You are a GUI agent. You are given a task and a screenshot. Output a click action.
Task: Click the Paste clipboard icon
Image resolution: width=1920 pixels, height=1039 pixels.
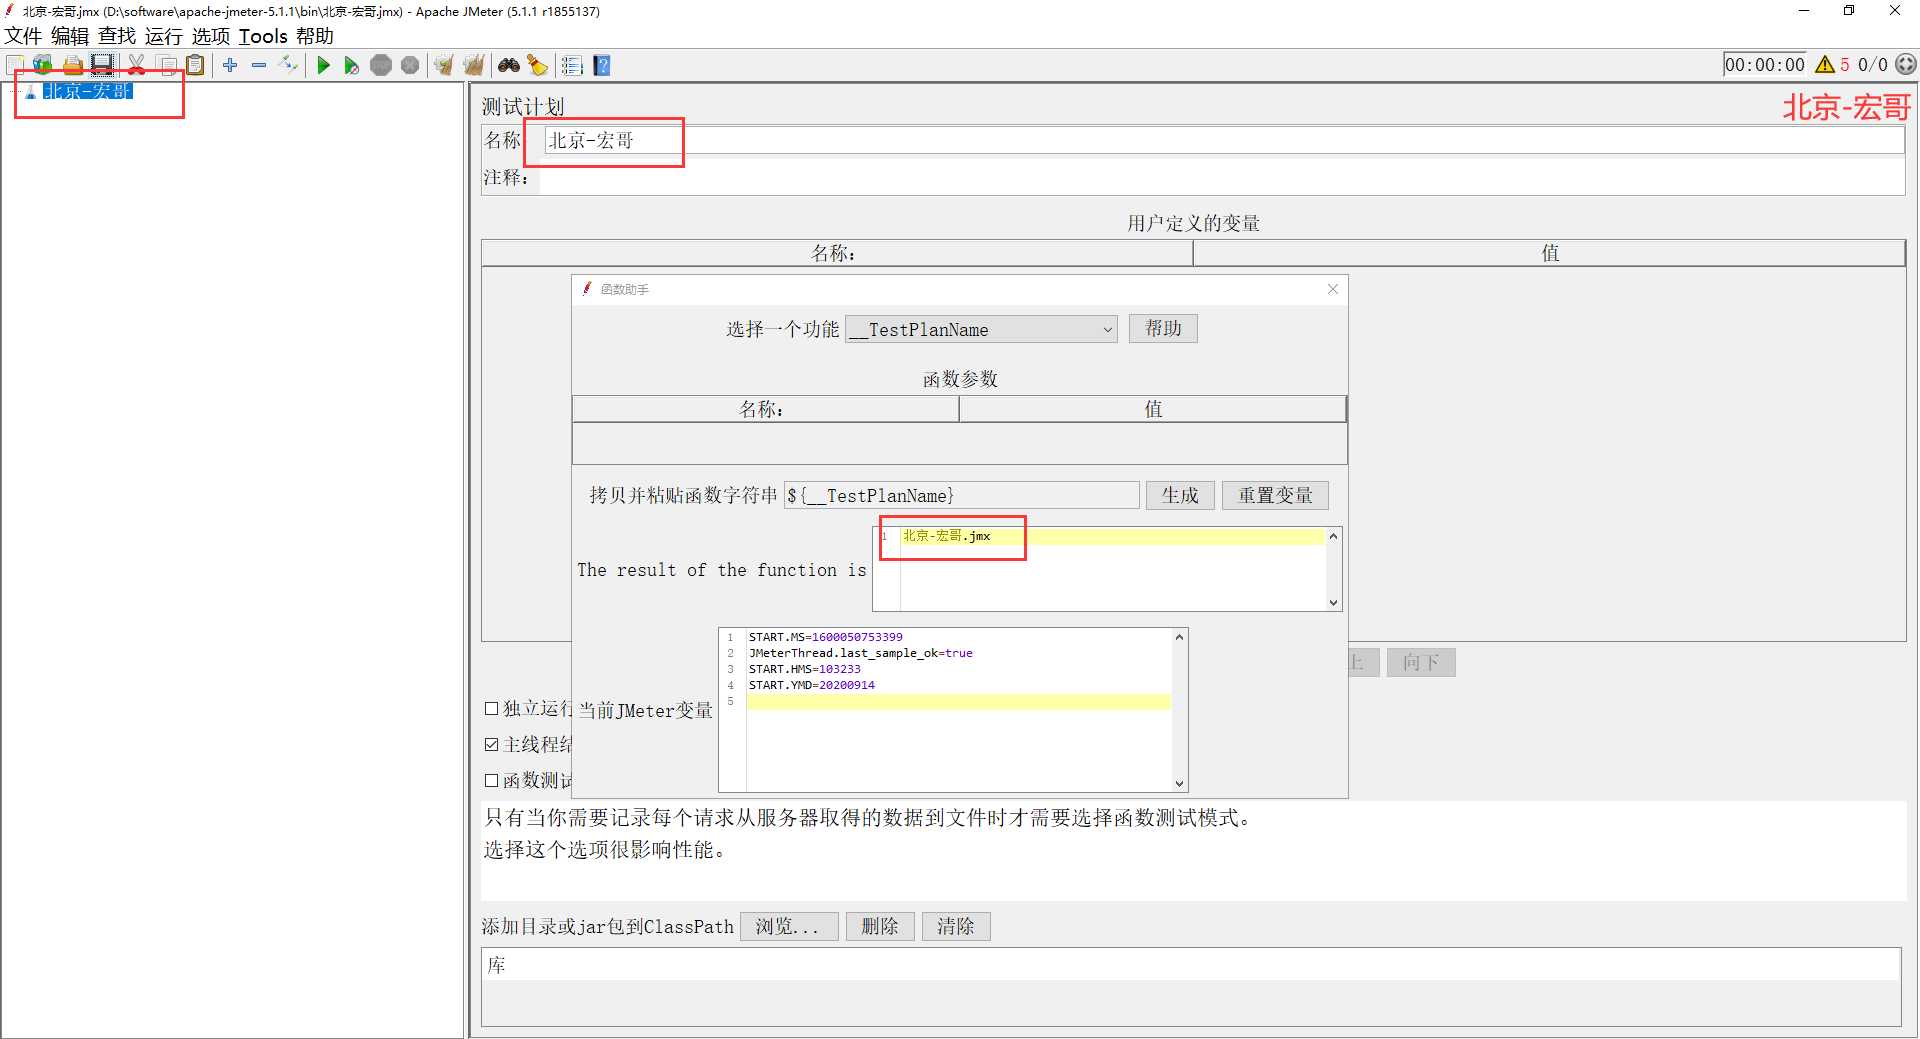(196, 65)
